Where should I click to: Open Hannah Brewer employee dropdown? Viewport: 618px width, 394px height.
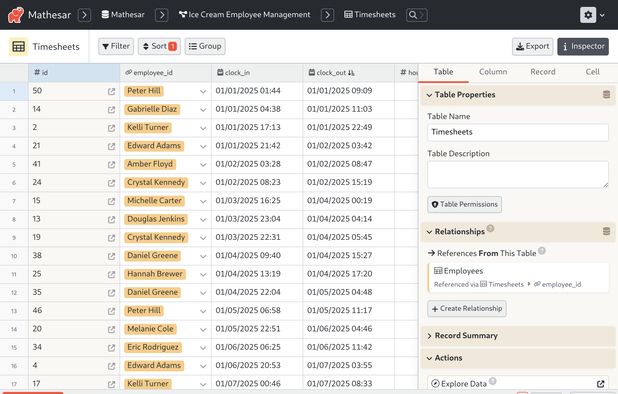(x=203, y=275)
